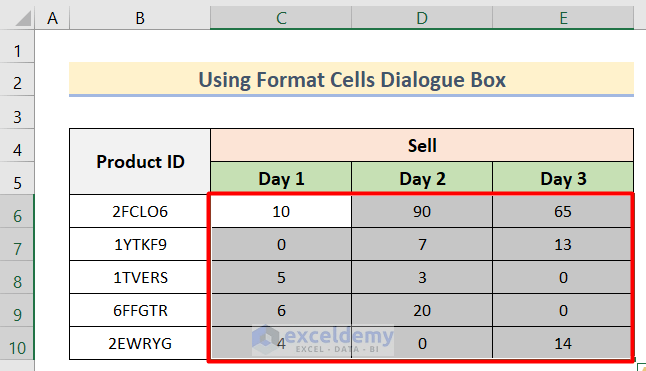Select column A header

(x=52, y=18)
